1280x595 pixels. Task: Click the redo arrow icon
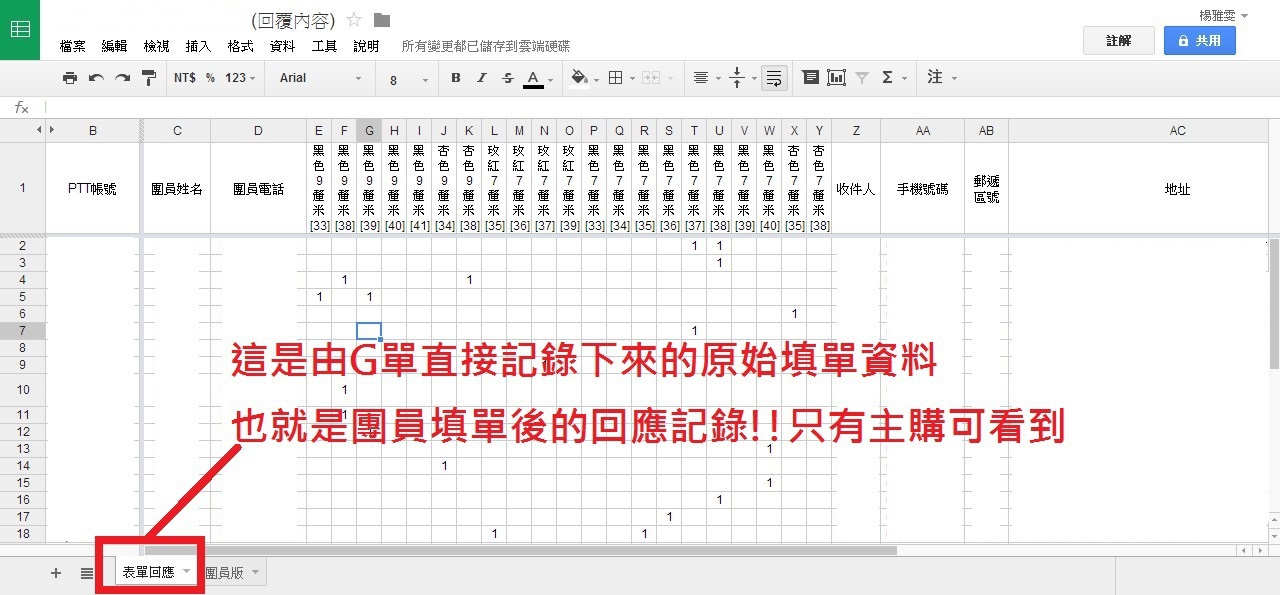click(x=122, y=78)
